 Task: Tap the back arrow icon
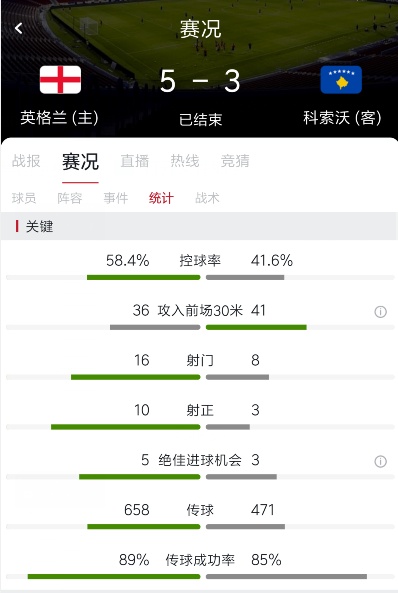(19, 28)
